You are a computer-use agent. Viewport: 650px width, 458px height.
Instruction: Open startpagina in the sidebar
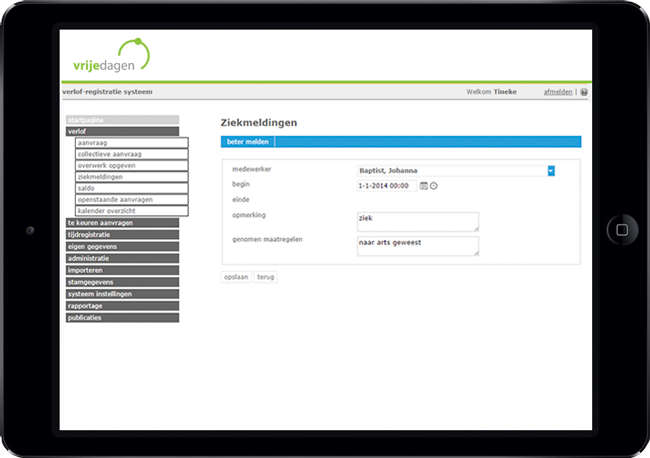(122, 120)
